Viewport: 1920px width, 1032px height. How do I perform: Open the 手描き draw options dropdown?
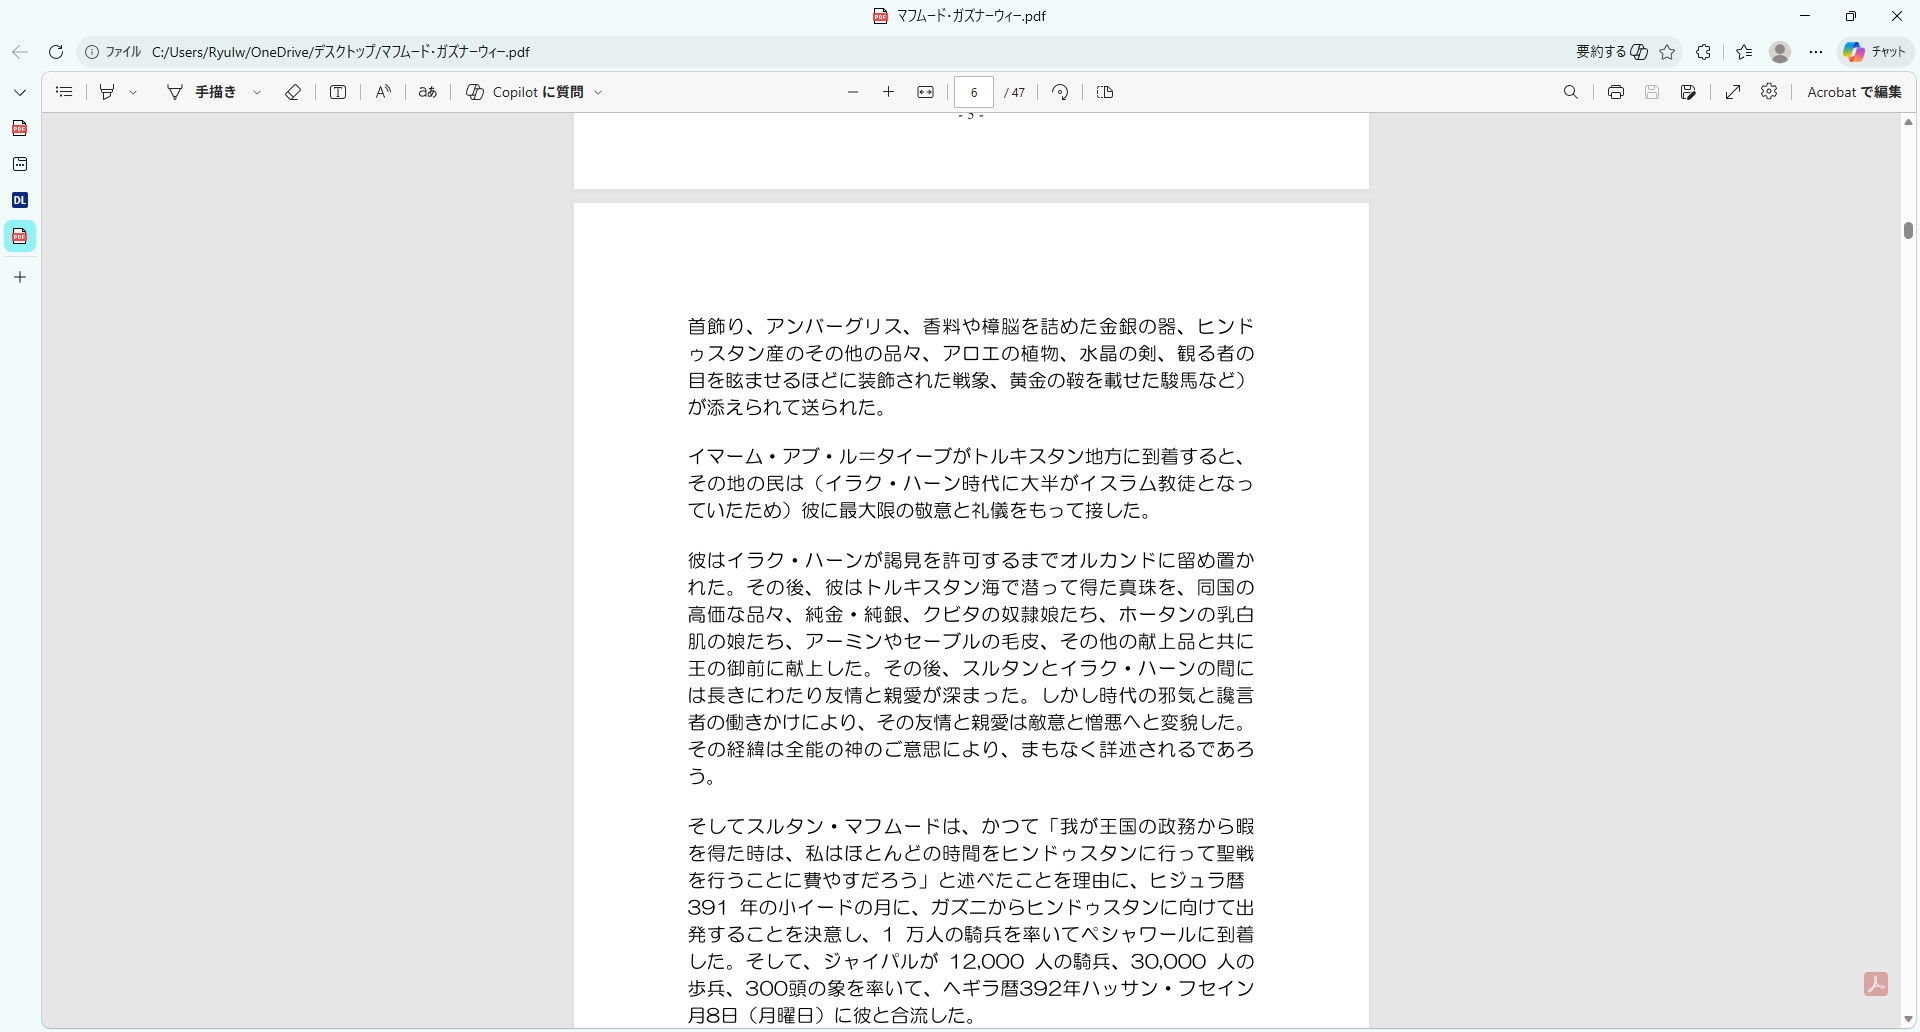257,92
